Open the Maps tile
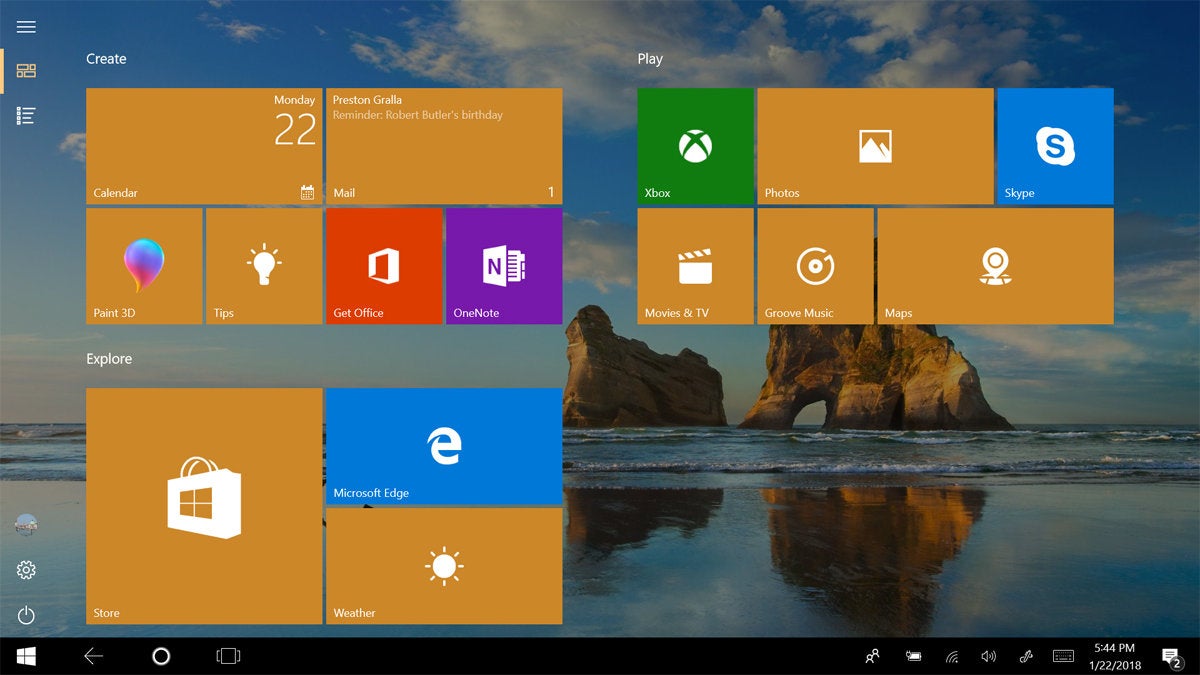The image size is (1200, 675). pos(996,266)
